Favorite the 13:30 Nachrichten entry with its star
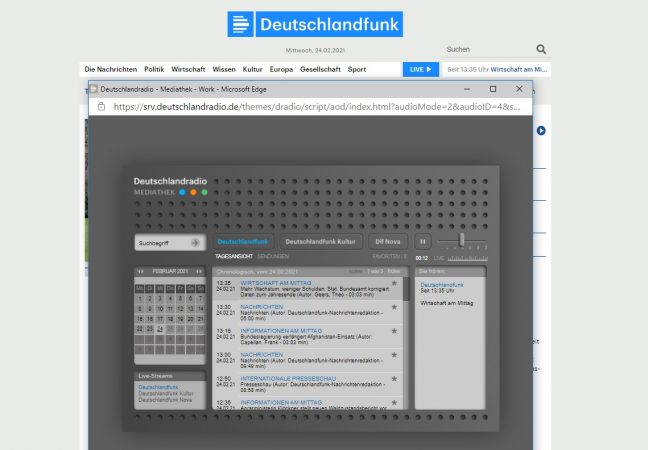Screen dimensions: 648x450 pos(394,307)
